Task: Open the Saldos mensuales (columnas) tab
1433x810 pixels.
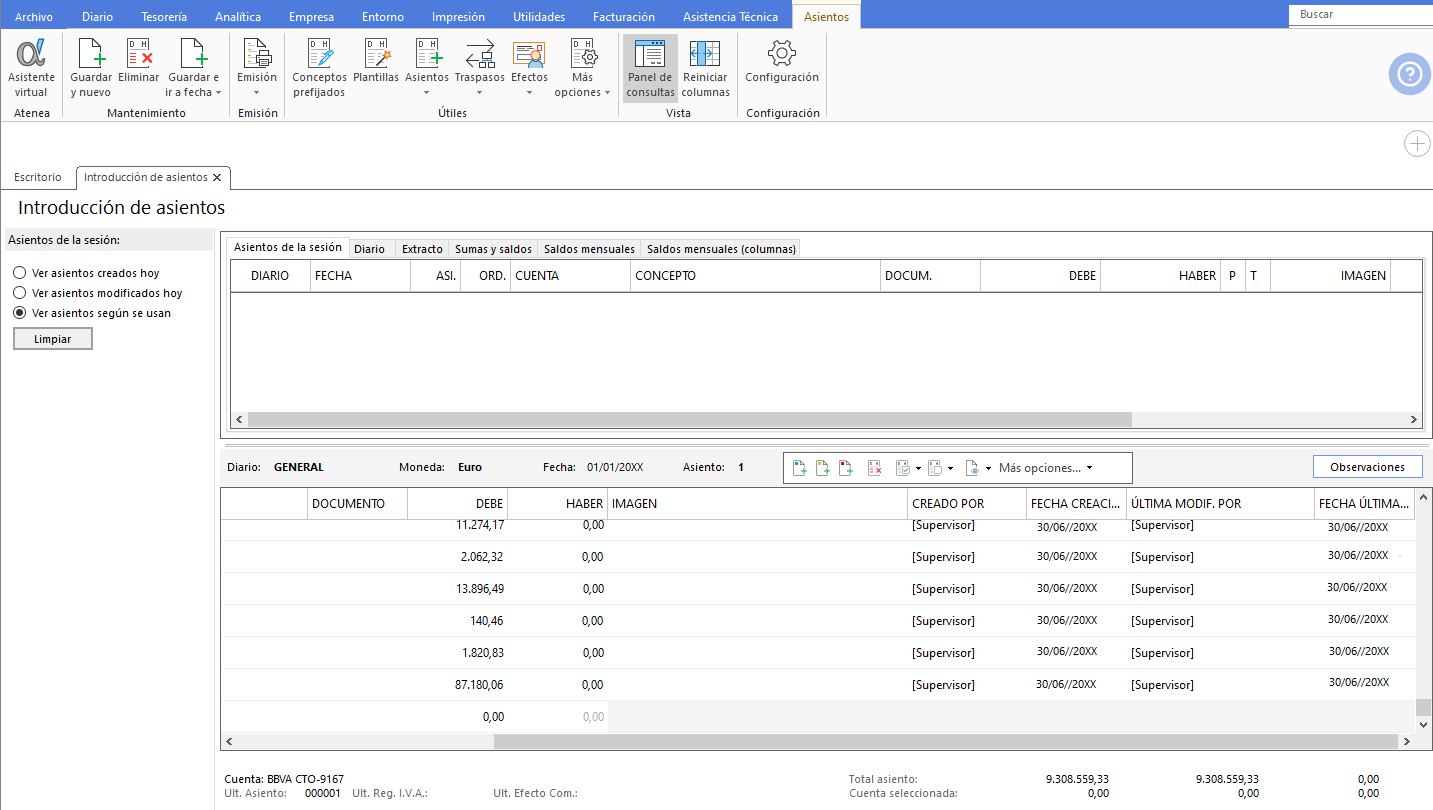Action: click(720, 249)
